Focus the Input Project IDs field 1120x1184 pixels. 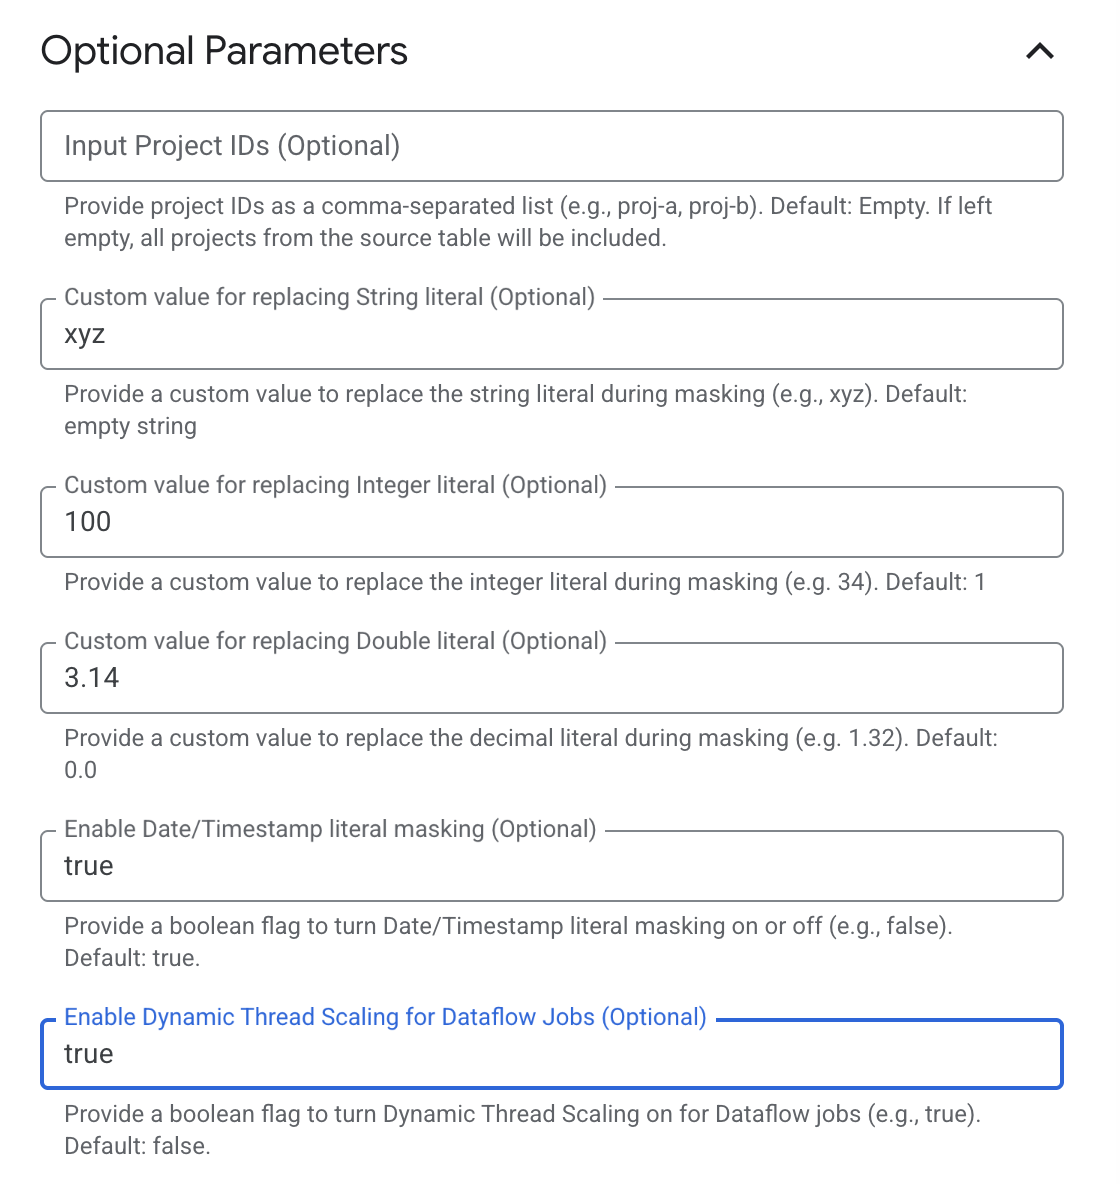(551, 146)
